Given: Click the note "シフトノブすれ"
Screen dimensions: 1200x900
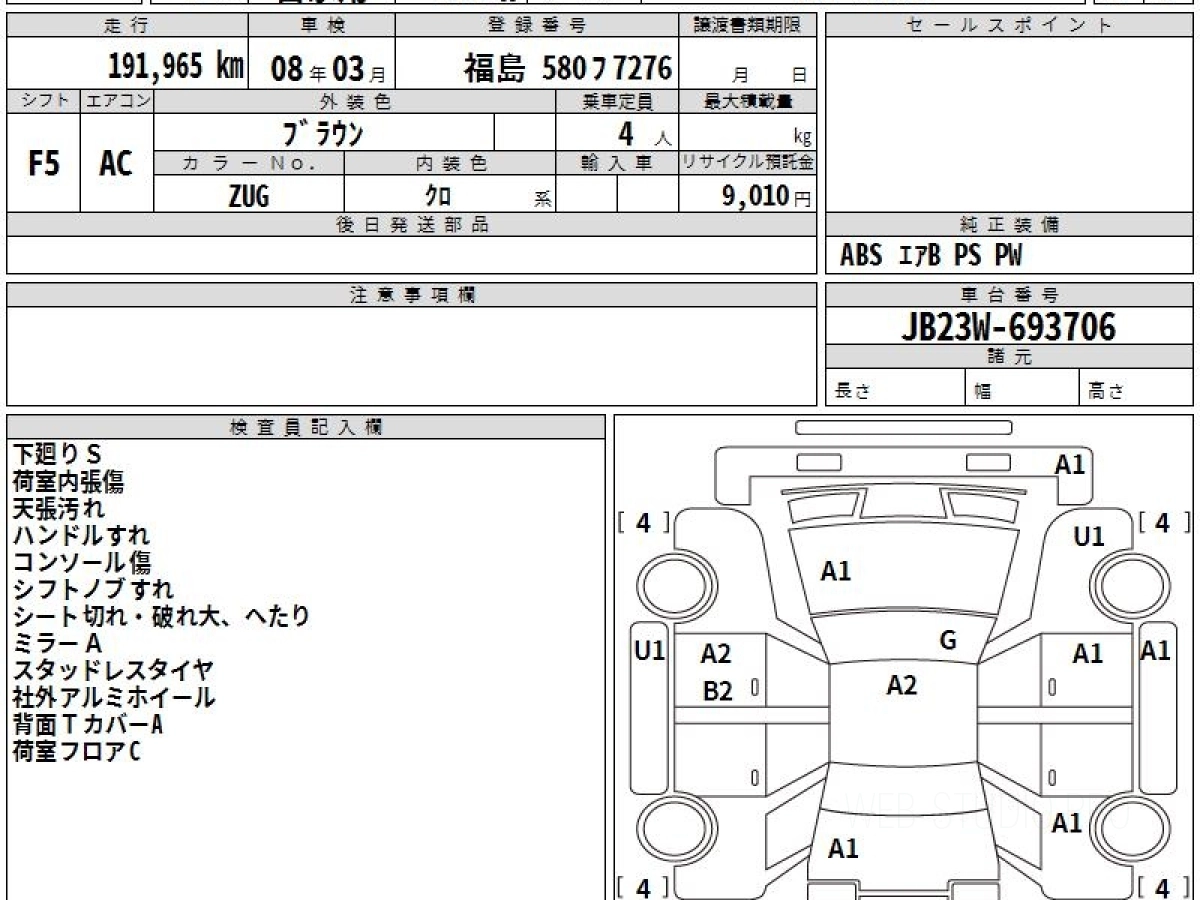Looking at the screenshot, I should (x=93, y=590).
